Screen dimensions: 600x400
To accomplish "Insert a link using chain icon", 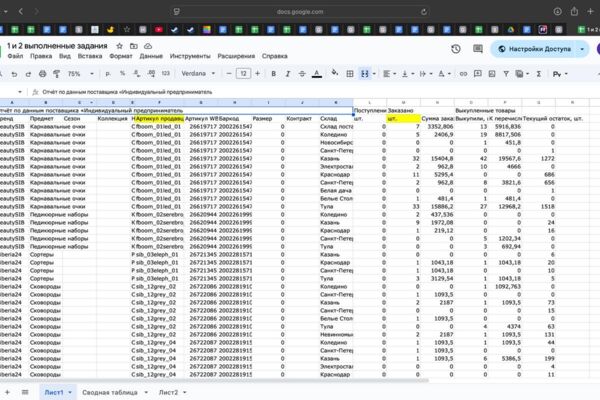I will click(463, 73).
